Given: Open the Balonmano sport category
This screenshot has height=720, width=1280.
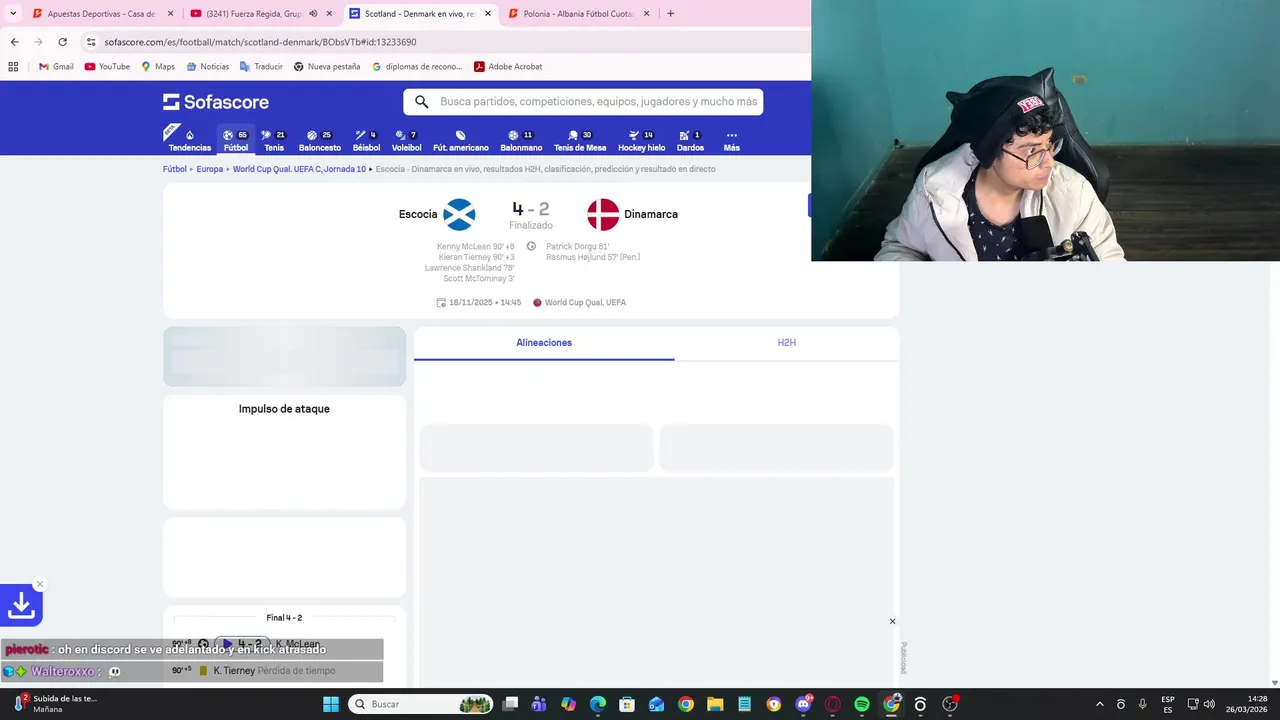Looking at the screenshot, I should point(521,141).
